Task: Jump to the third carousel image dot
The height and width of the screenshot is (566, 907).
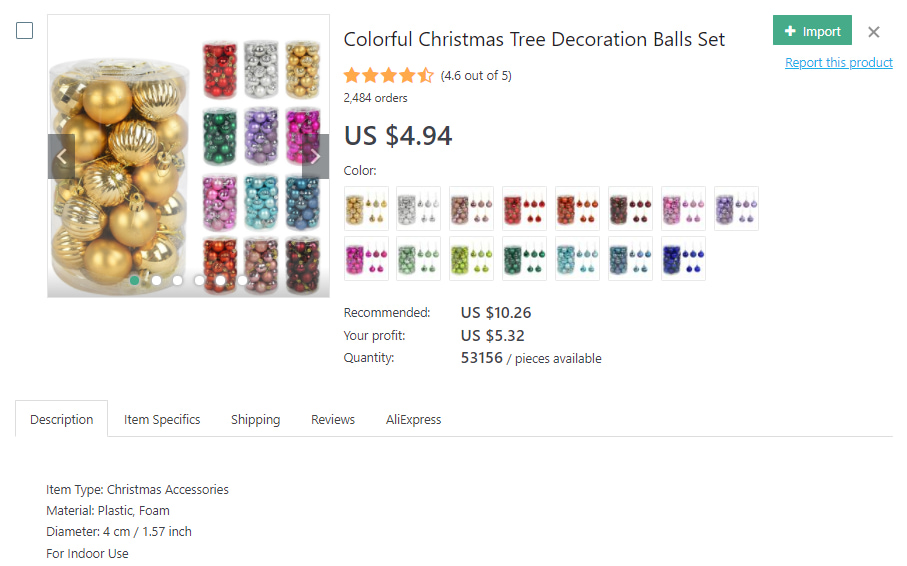Action: click(177, 281)
